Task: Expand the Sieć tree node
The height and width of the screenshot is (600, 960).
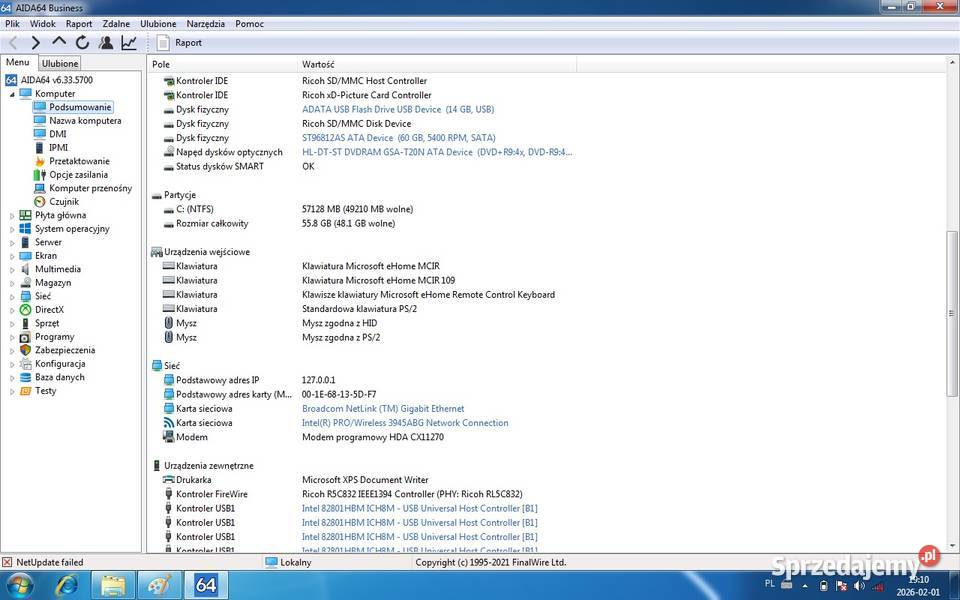Action: pyautogui.click(x=10, y=296)
